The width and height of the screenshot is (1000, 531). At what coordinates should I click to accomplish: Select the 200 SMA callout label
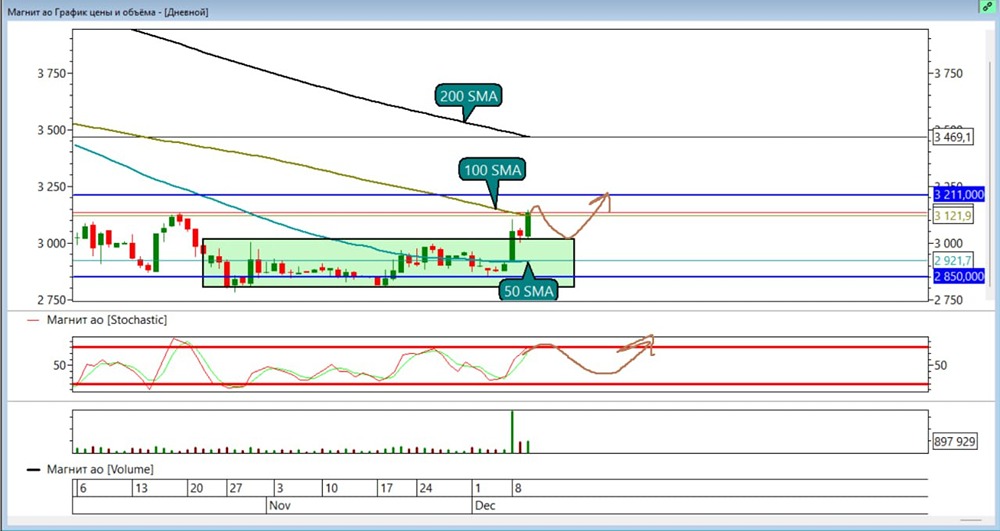click(468, 96)
